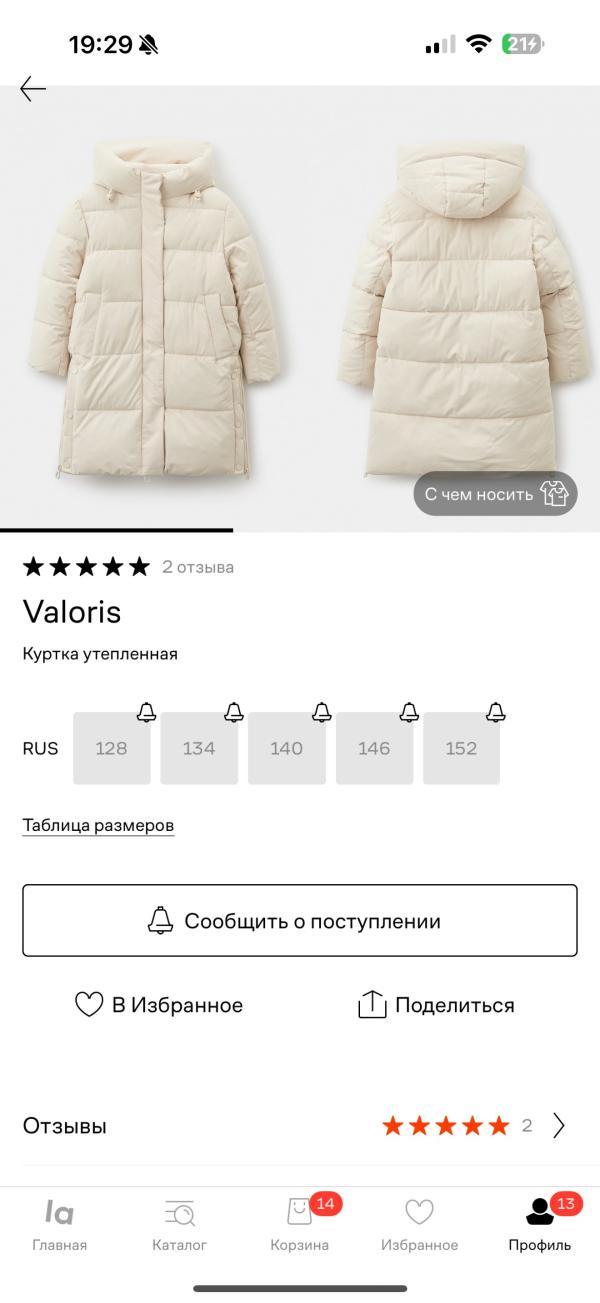
Task: Tap the image gallery progress bar
Action: (116, 530)
